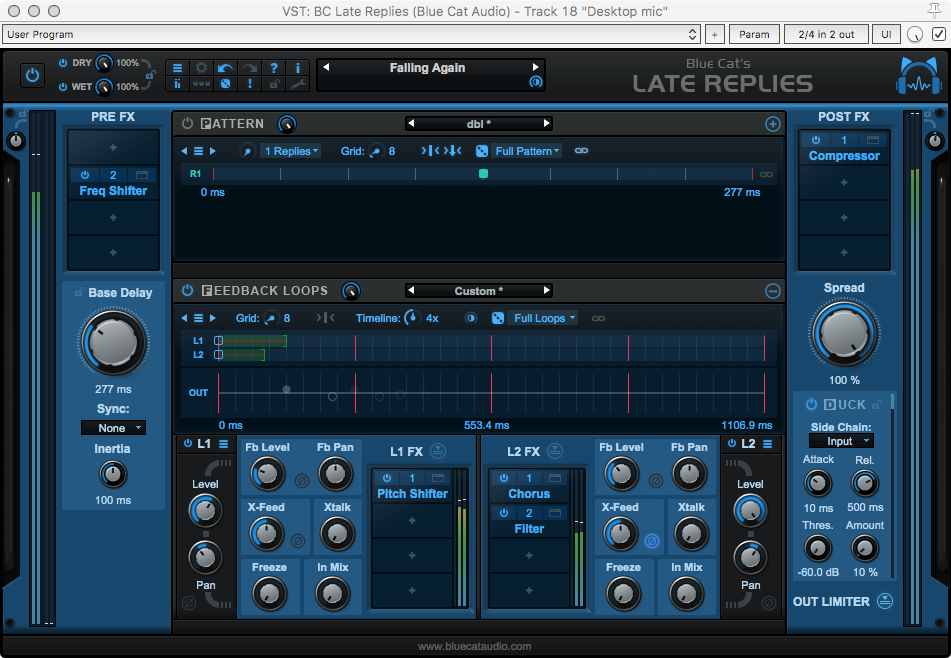This screenshot has height=658, width=951.
Task: Open the L1 loop menu icon
Action: click(x=223, y=444)
